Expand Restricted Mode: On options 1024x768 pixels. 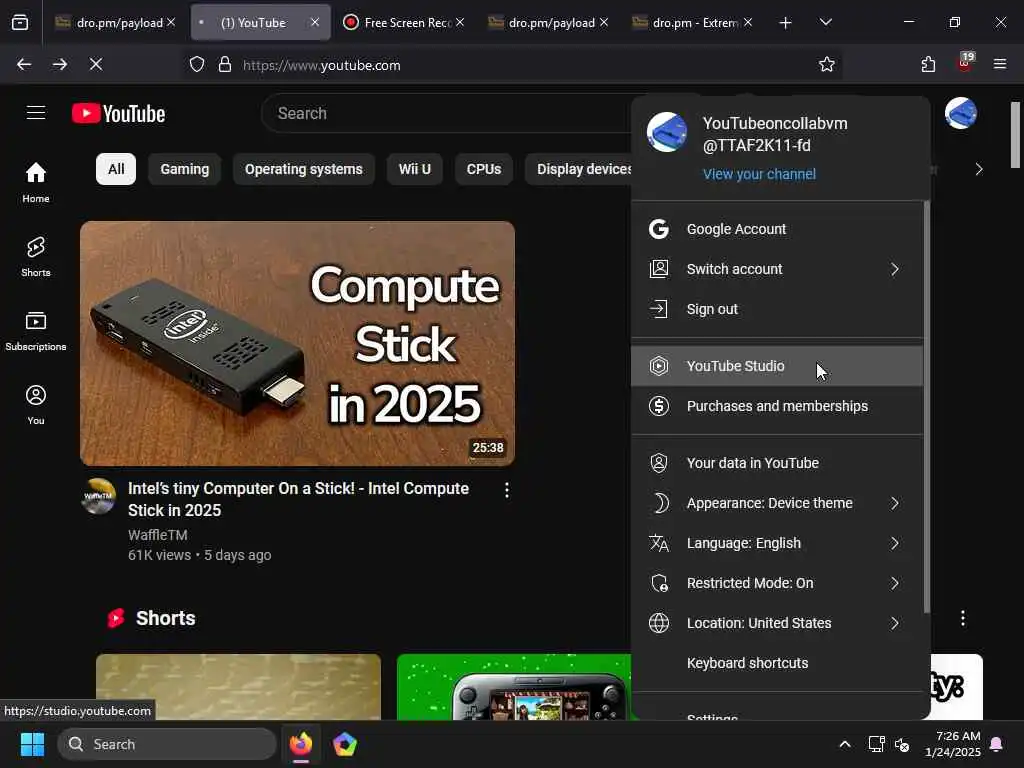tap(777, 583)
